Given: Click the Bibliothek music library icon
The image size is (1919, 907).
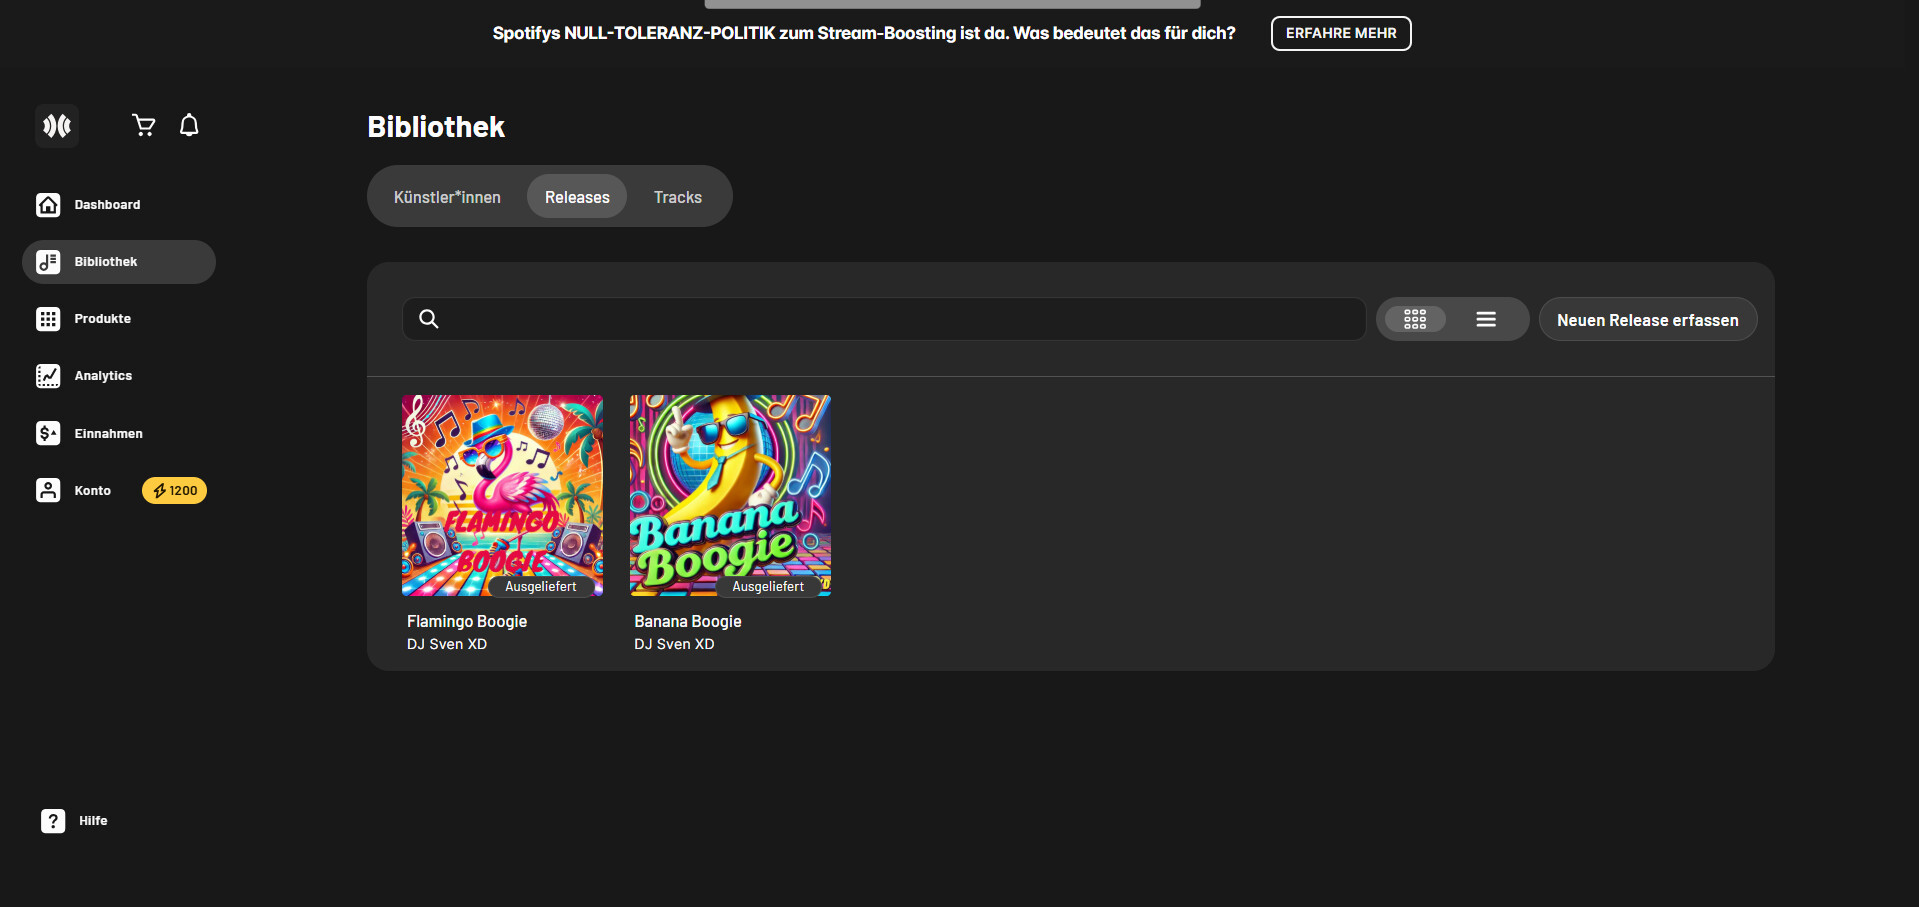Looking at the screenshot, I should point(48,262).
